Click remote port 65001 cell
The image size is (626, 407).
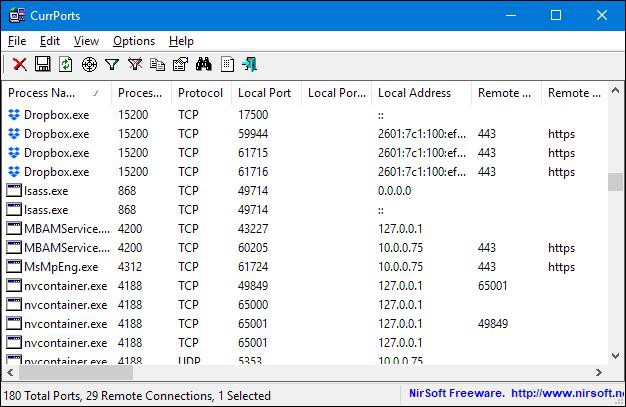[x=493, y=286]
